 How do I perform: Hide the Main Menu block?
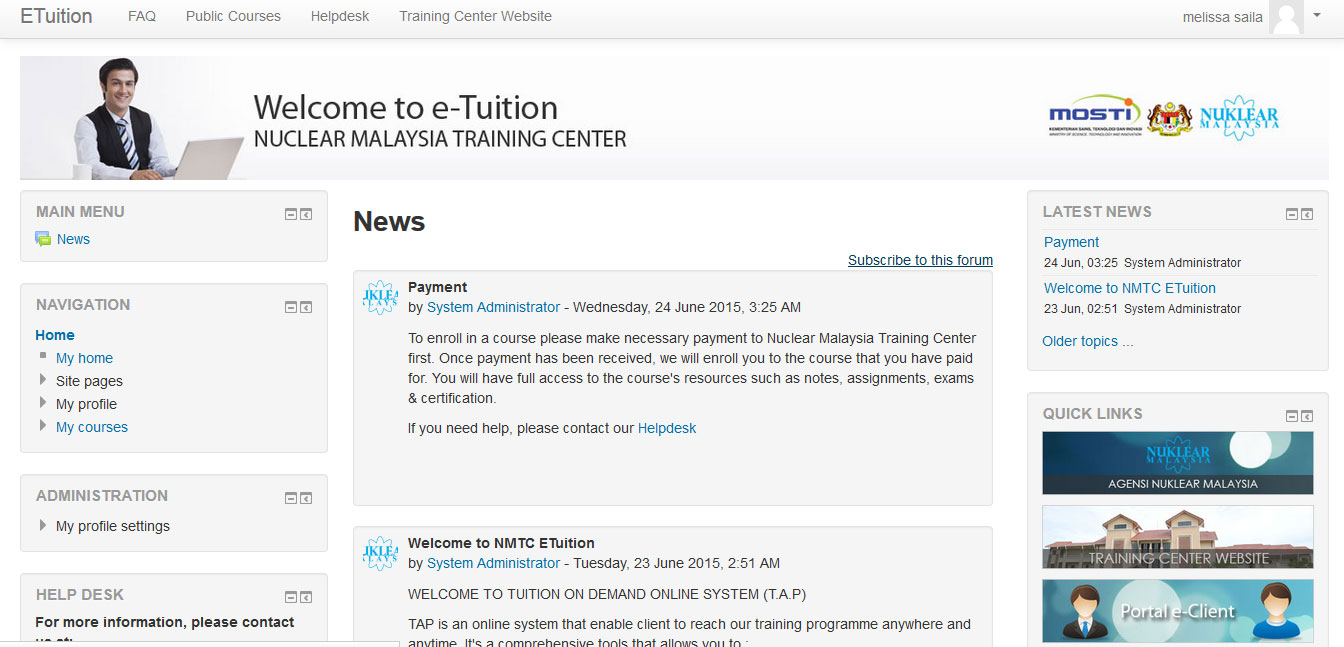click(x=291, y=214)
